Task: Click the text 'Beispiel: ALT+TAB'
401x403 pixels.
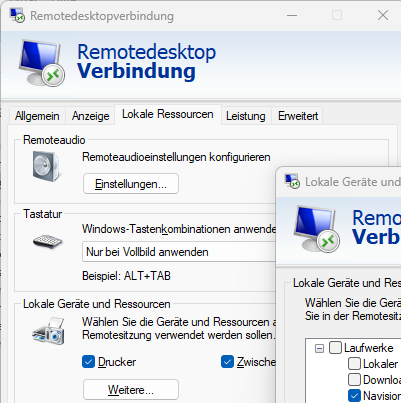Action: click(x=126, y=276)
